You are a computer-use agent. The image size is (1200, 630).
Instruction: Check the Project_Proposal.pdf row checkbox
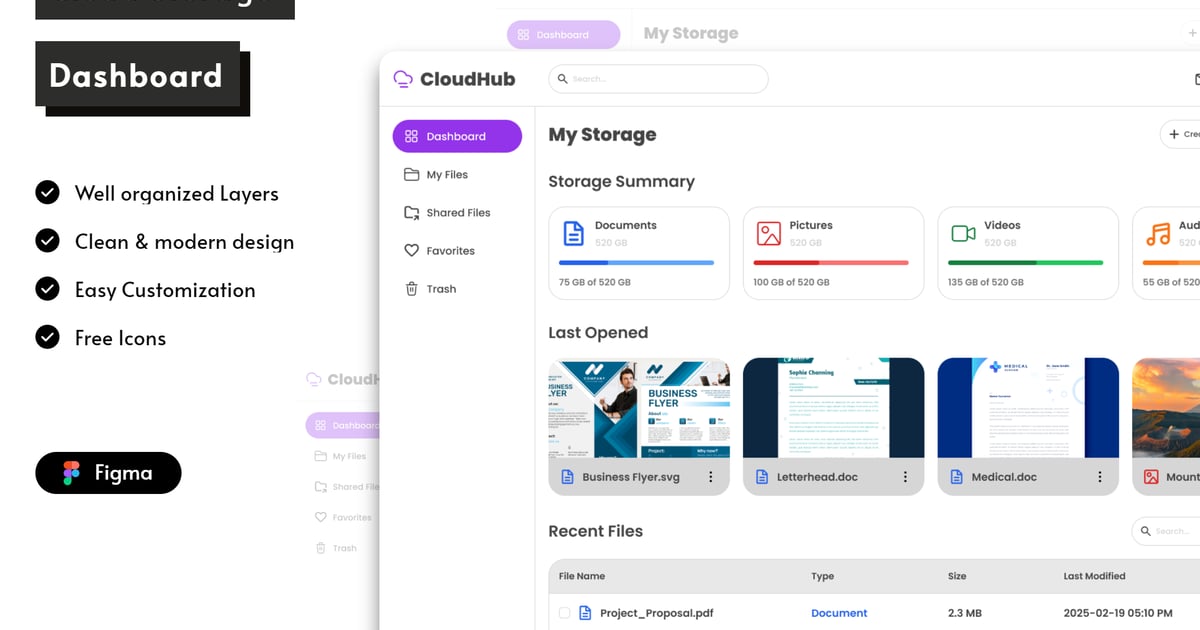click(x=565, y=613)
